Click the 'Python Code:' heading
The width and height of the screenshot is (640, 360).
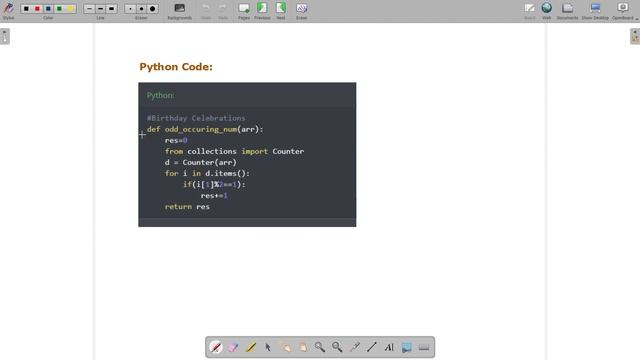point(176,67)
